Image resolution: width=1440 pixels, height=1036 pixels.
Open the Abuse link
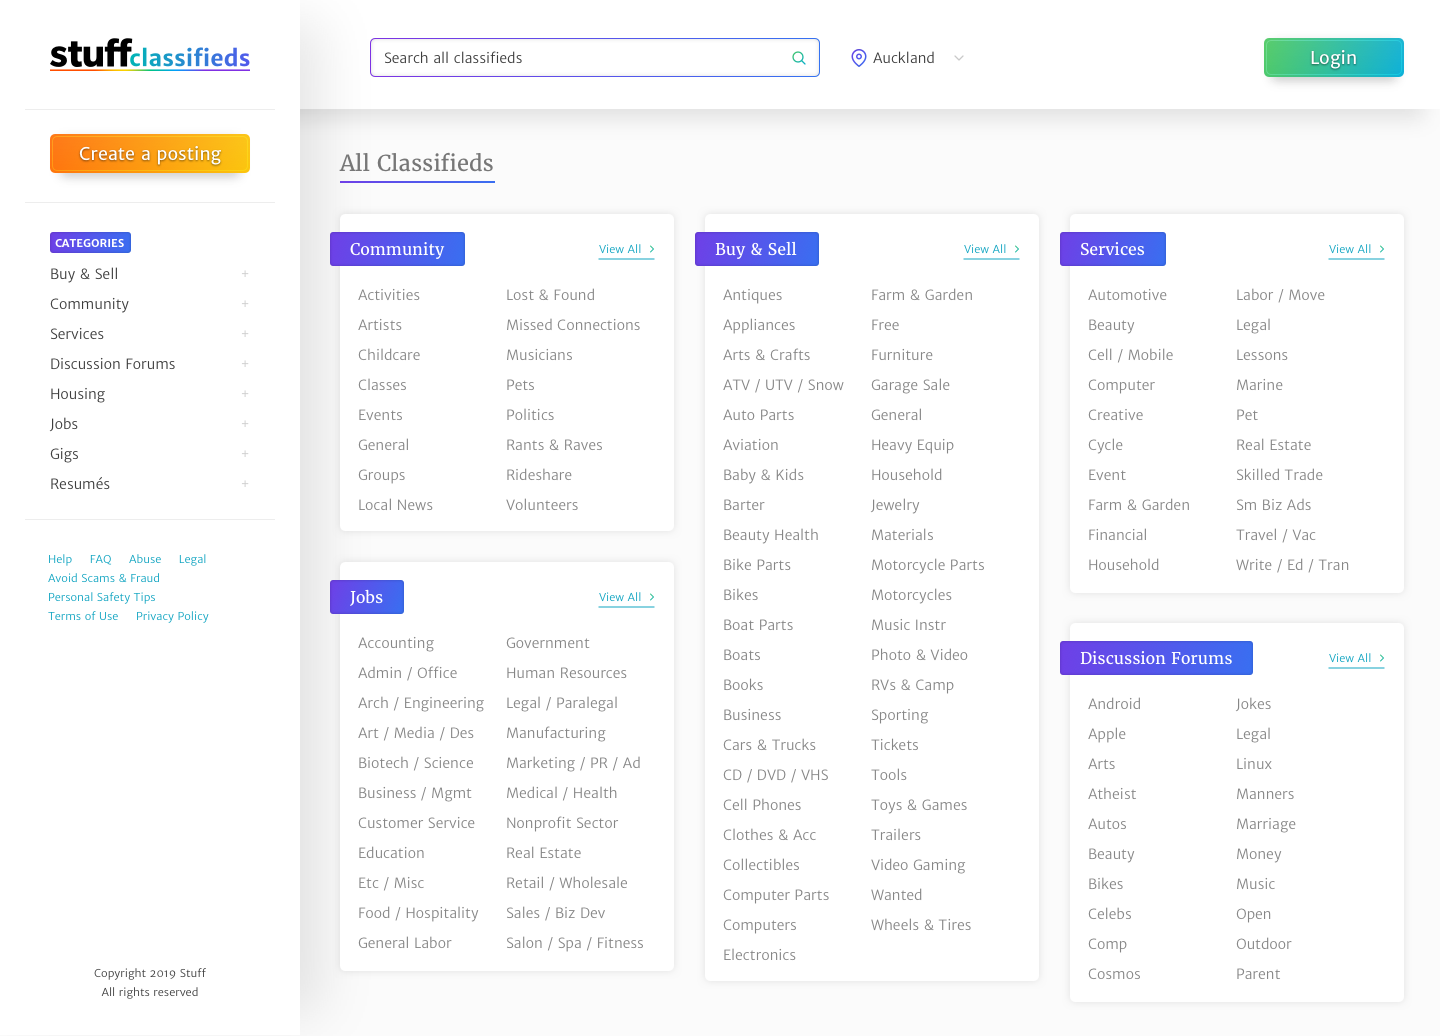[145, 559]
